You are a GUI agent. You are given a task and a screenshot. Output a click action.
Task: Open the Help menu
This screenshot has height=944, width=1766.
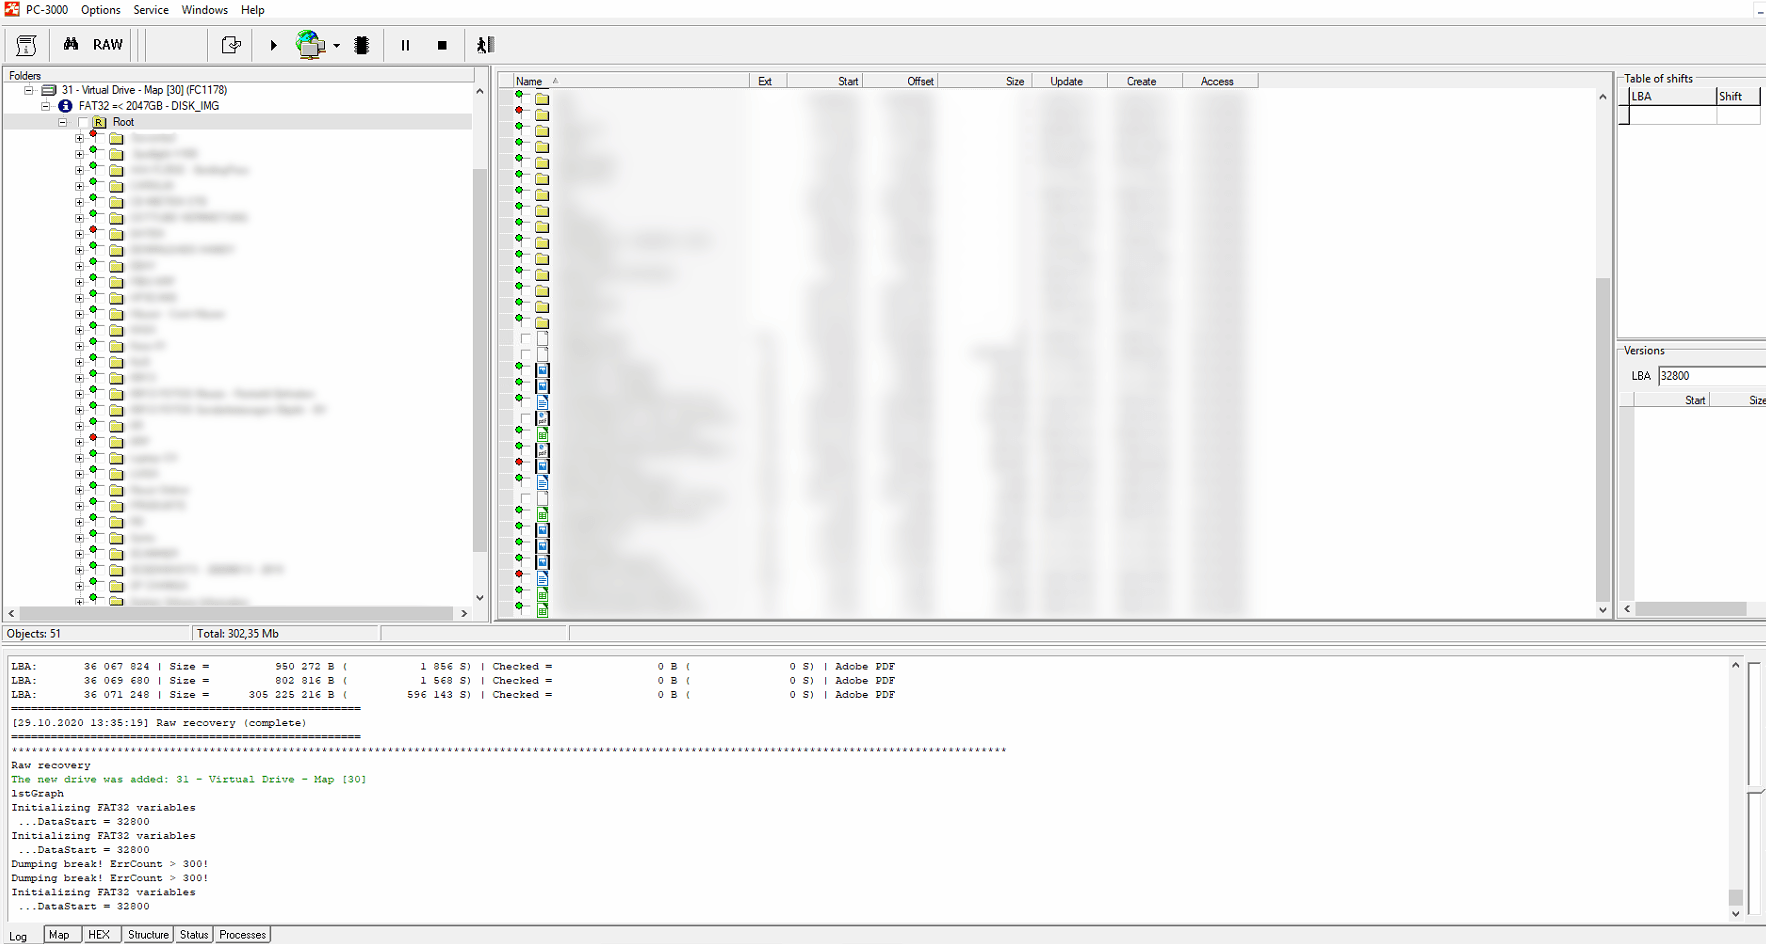click(x=253, y=10)
